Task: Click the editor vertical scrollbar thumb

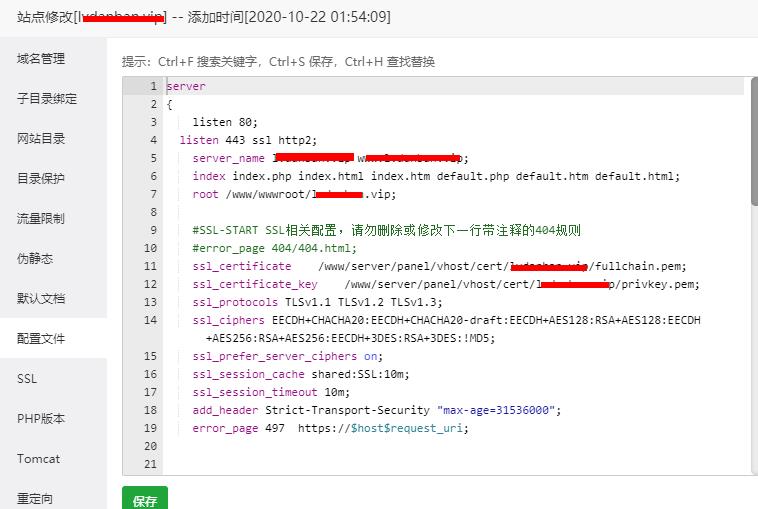Action: click(755, 143)
